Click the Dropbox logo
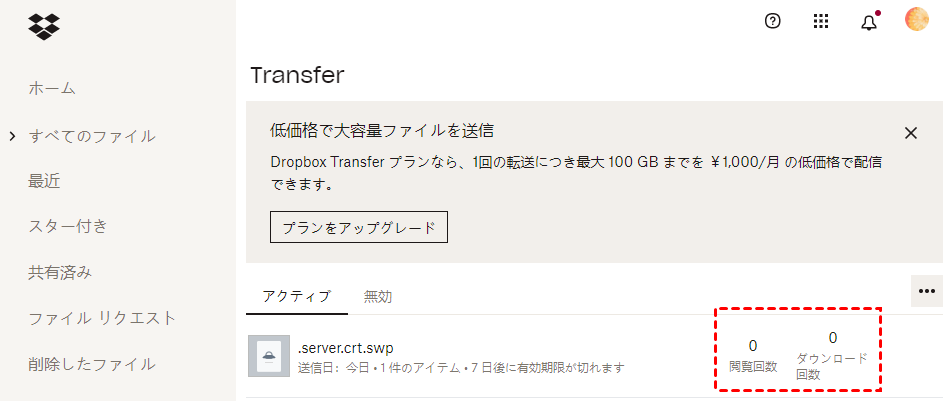Viewport: 946px width, 401px height. click(44, 27)
